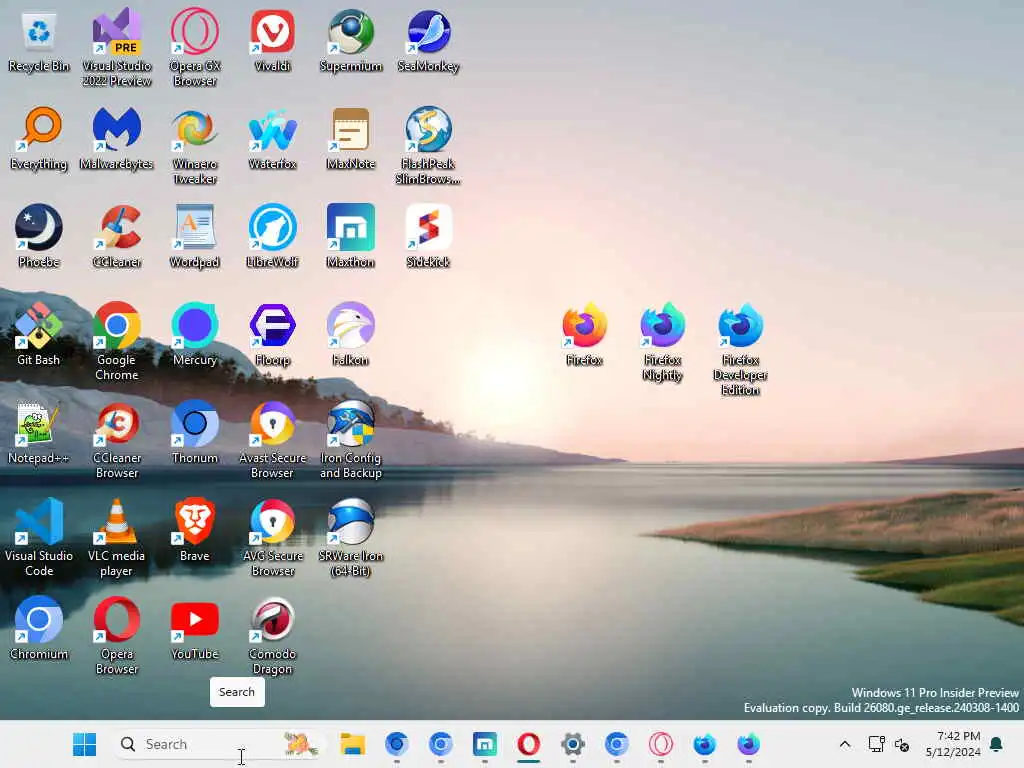Switch to the active Opera taskbar icon
The height and width of the screenshot is (768, 1024).
(x=528, y=744)
